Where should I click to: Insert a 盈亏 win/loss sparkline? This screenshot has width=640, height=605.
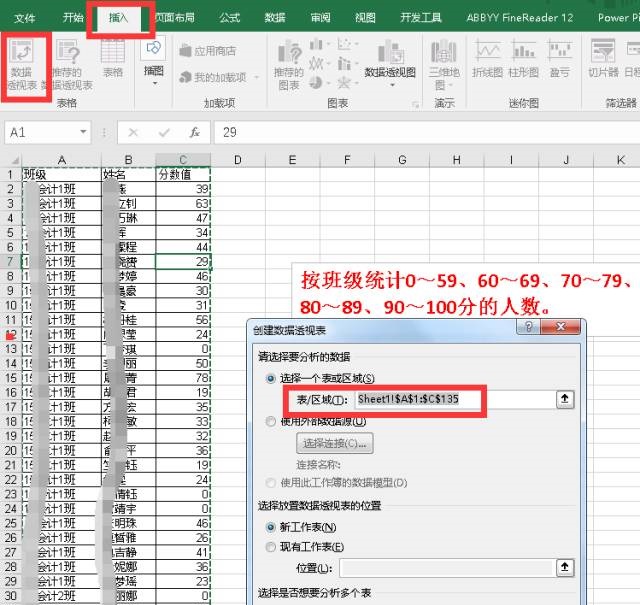click(560, 59)
